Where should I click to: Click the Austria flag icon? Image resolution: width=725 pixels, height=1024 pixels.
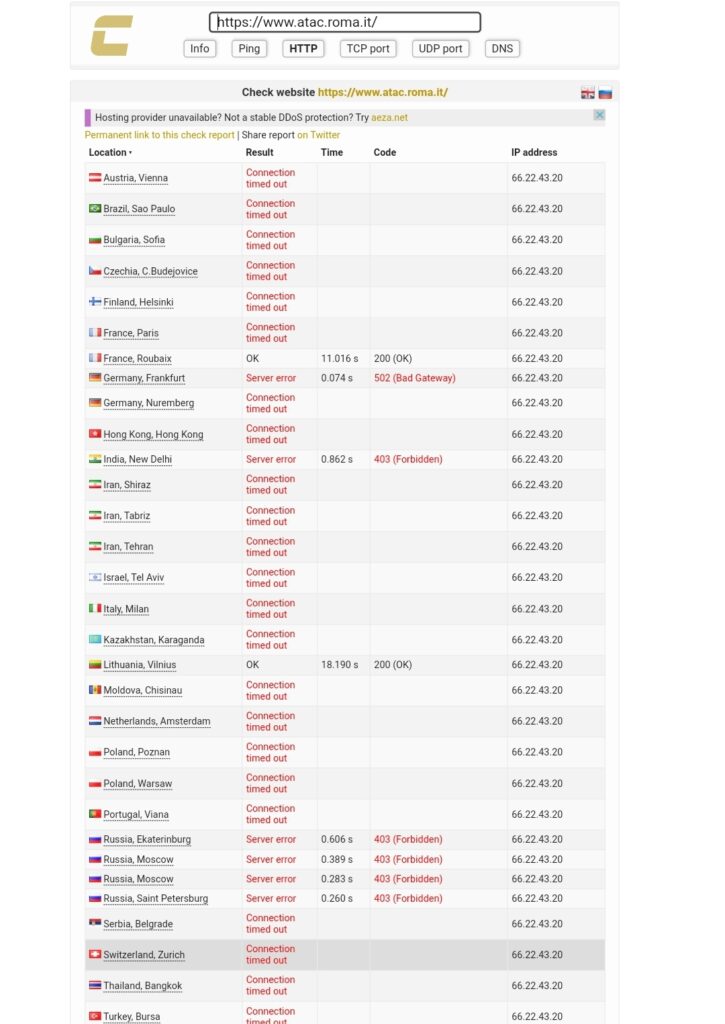coord(95,178)
